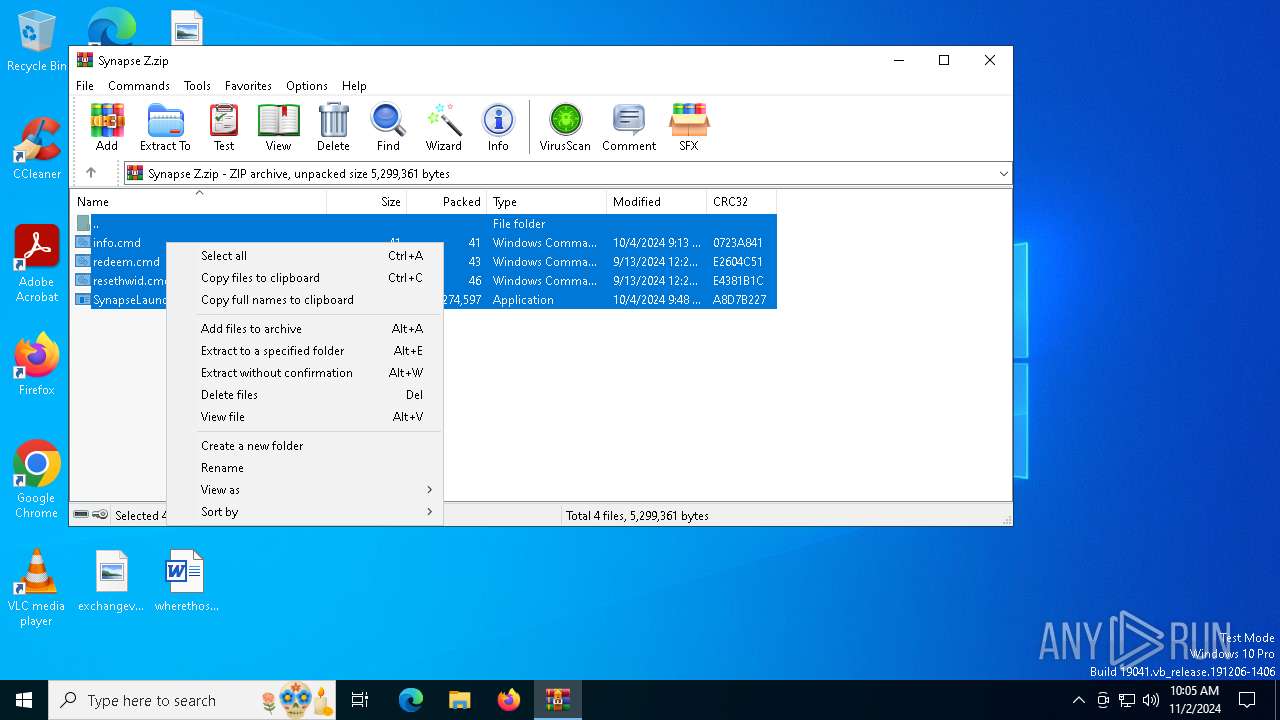The image size is (1280, 720).
Task: Open the Tools menu
Action: click(x=197, y=86)
